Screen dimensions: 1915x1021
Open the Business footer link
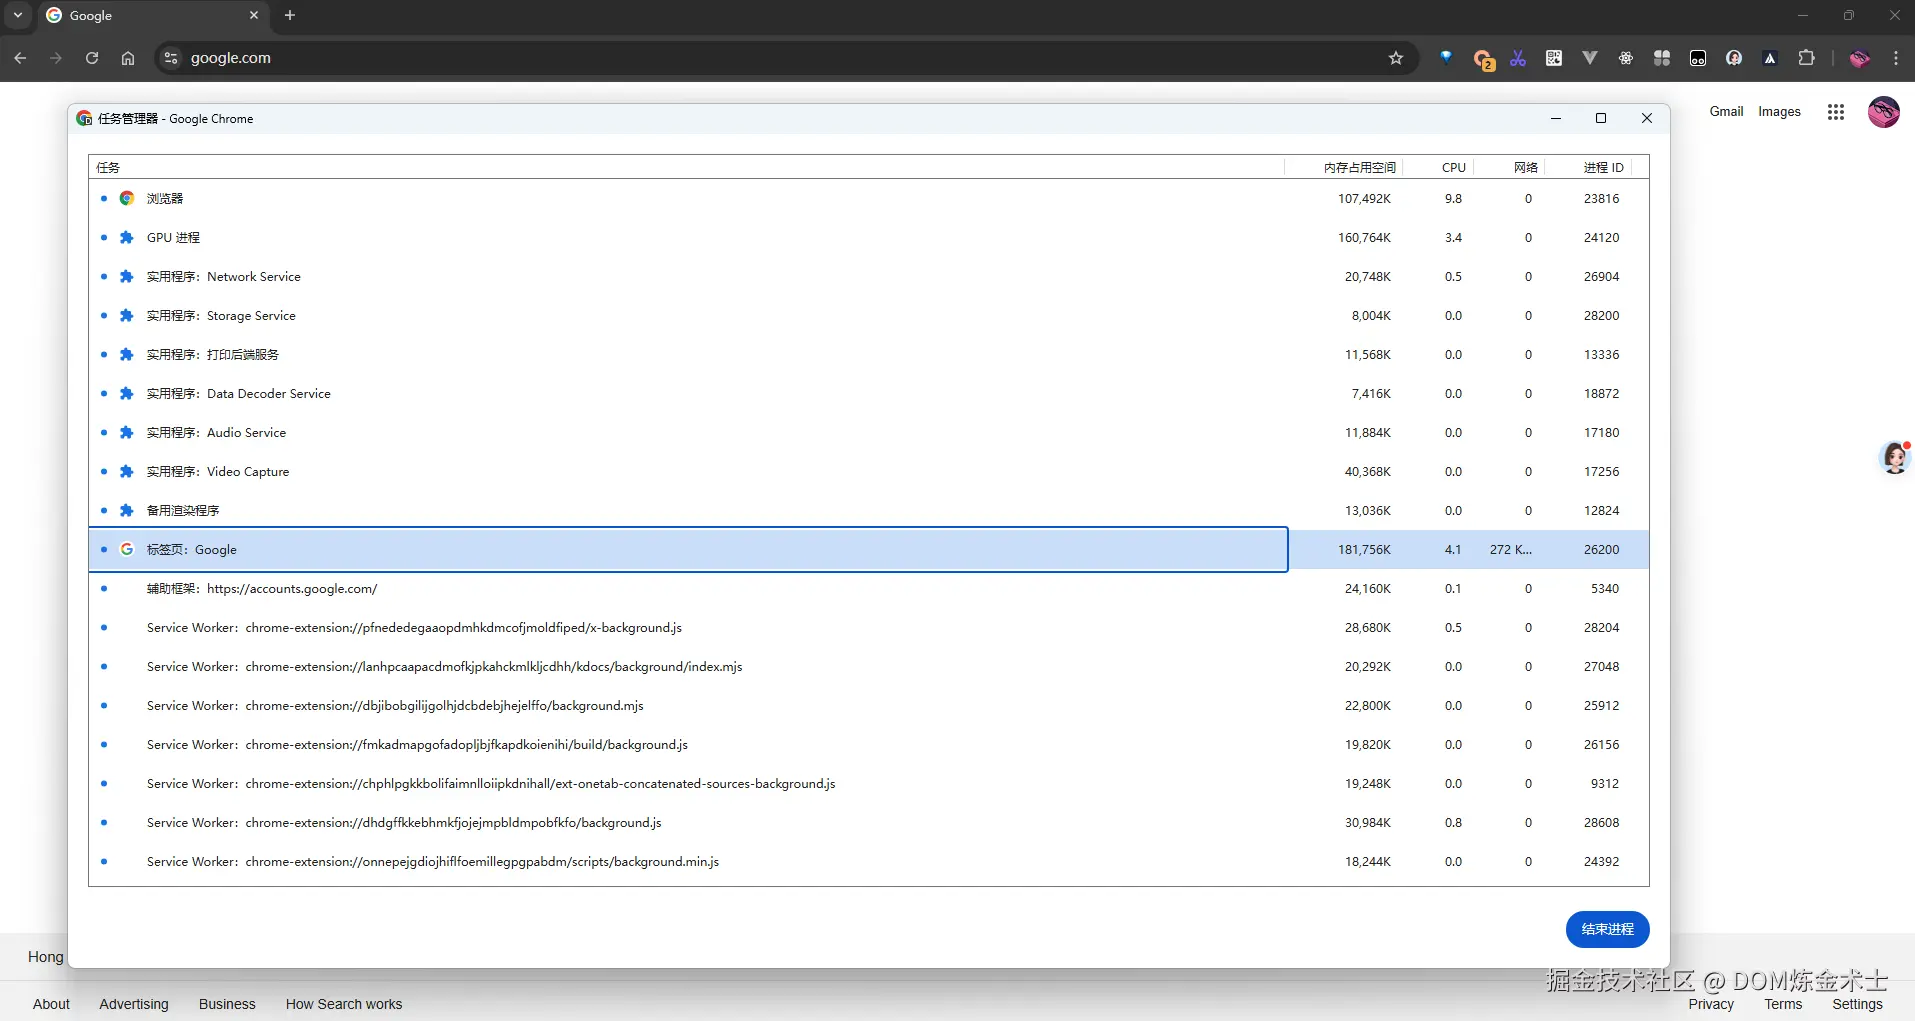click(x=227, y=1004)
